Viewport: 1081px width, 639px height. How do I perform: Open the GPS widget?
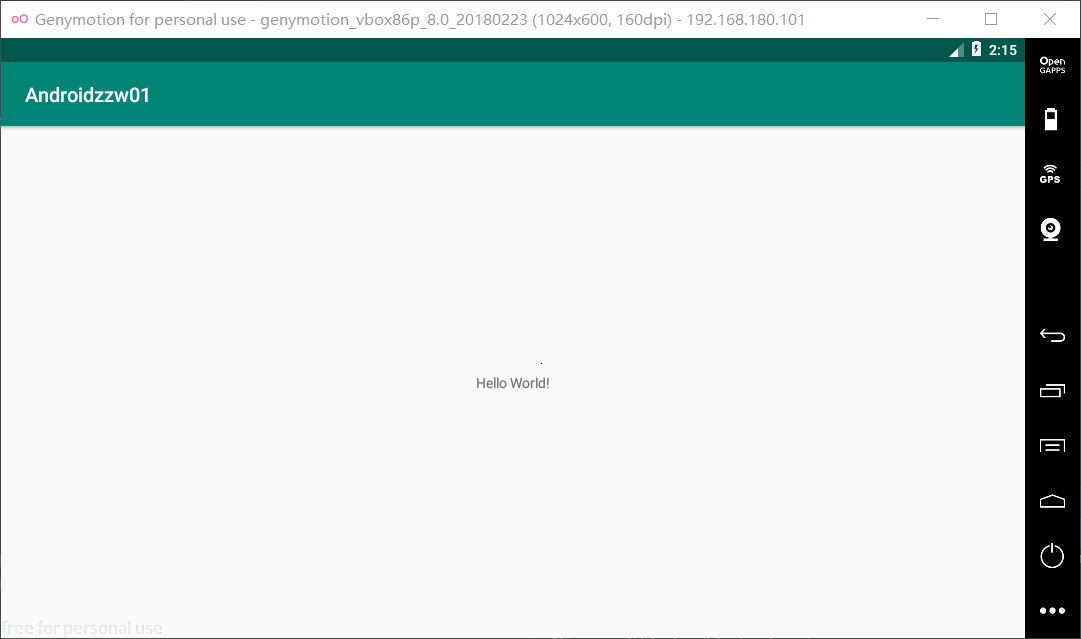coord(1050,174)
